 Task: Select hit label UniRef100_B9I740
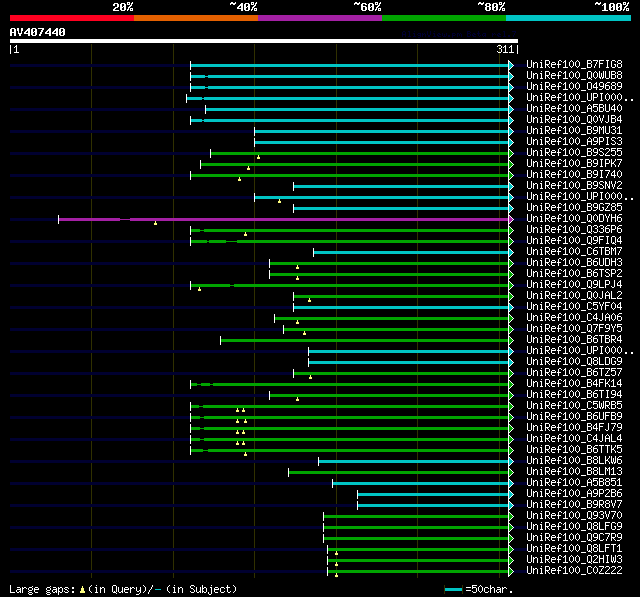pyautogui.click(x=574, y=175)
